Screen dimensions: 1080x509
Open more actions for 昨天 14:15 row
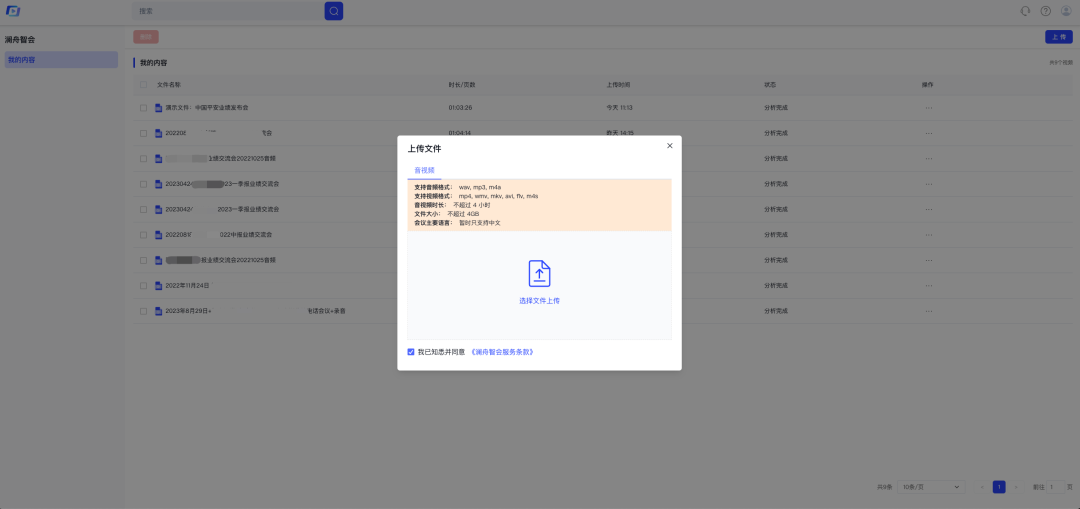[928, 134]
